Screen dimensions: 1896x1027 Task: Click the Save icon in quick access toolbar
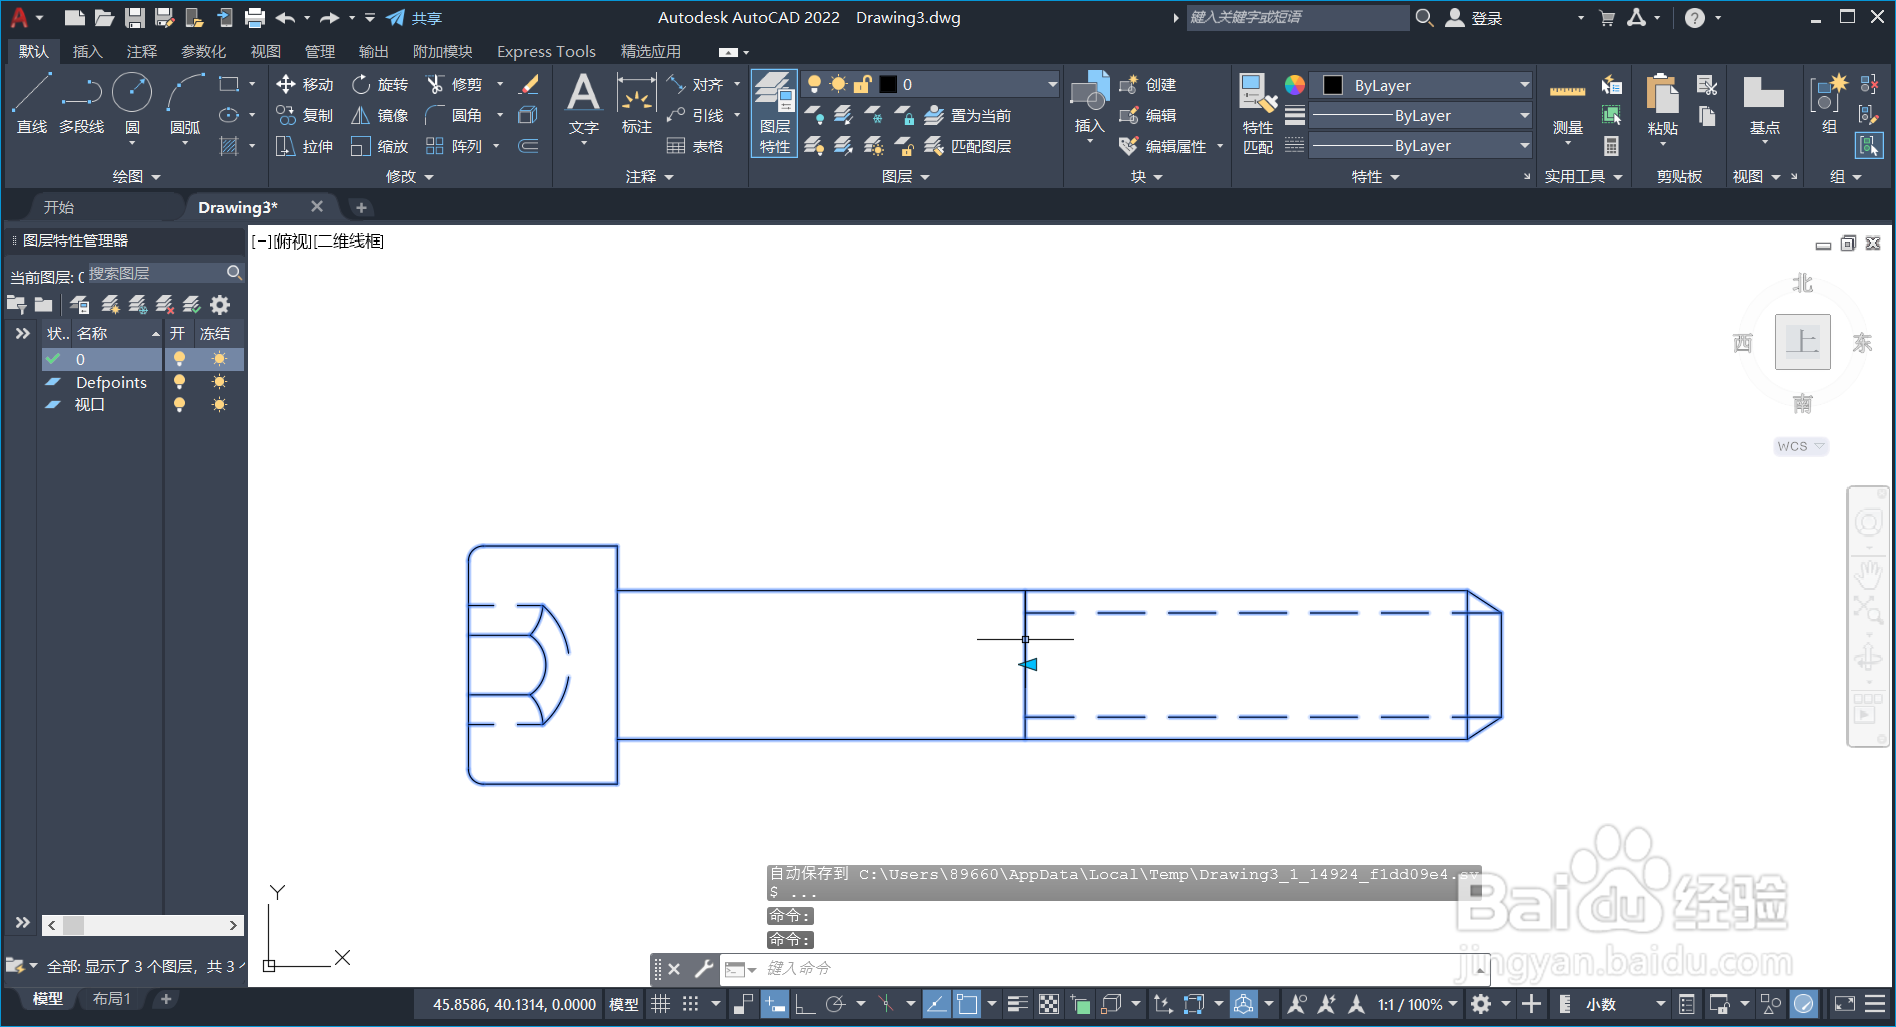click(x=135, y=18)
